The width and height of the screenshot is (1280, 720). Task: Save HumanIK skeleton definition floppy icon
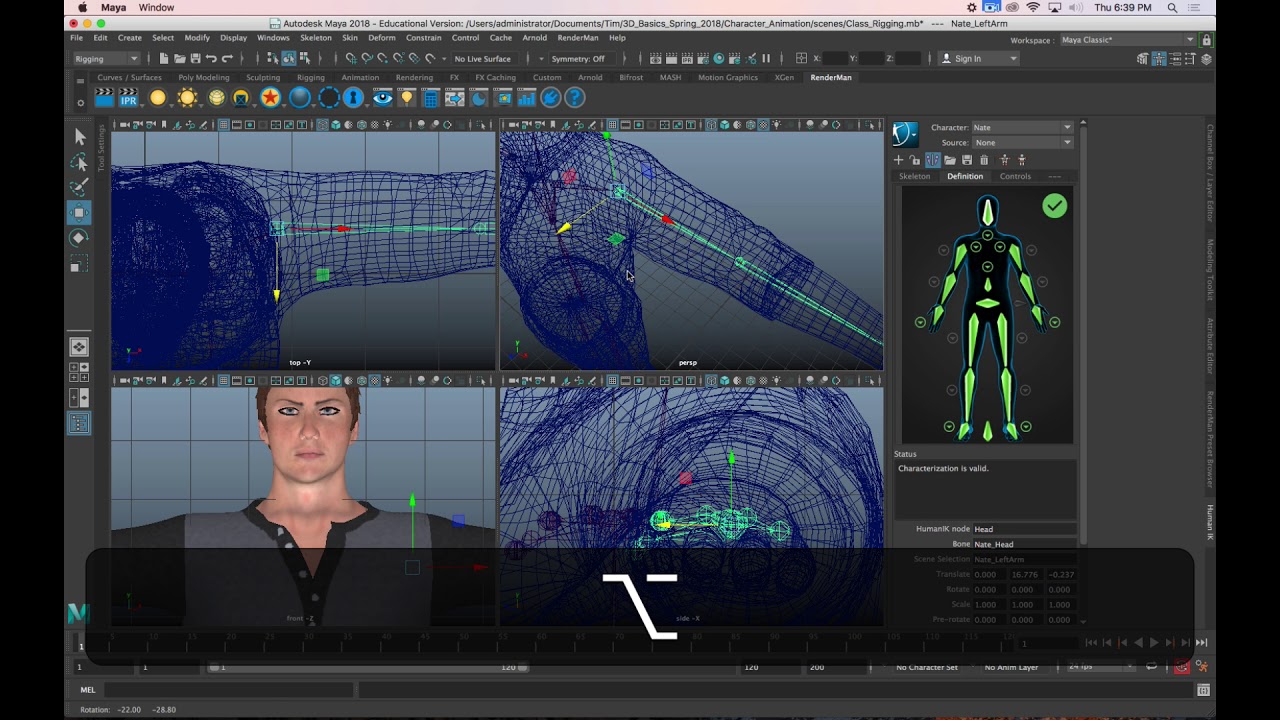pyautogui.click(x=967, y=160)
